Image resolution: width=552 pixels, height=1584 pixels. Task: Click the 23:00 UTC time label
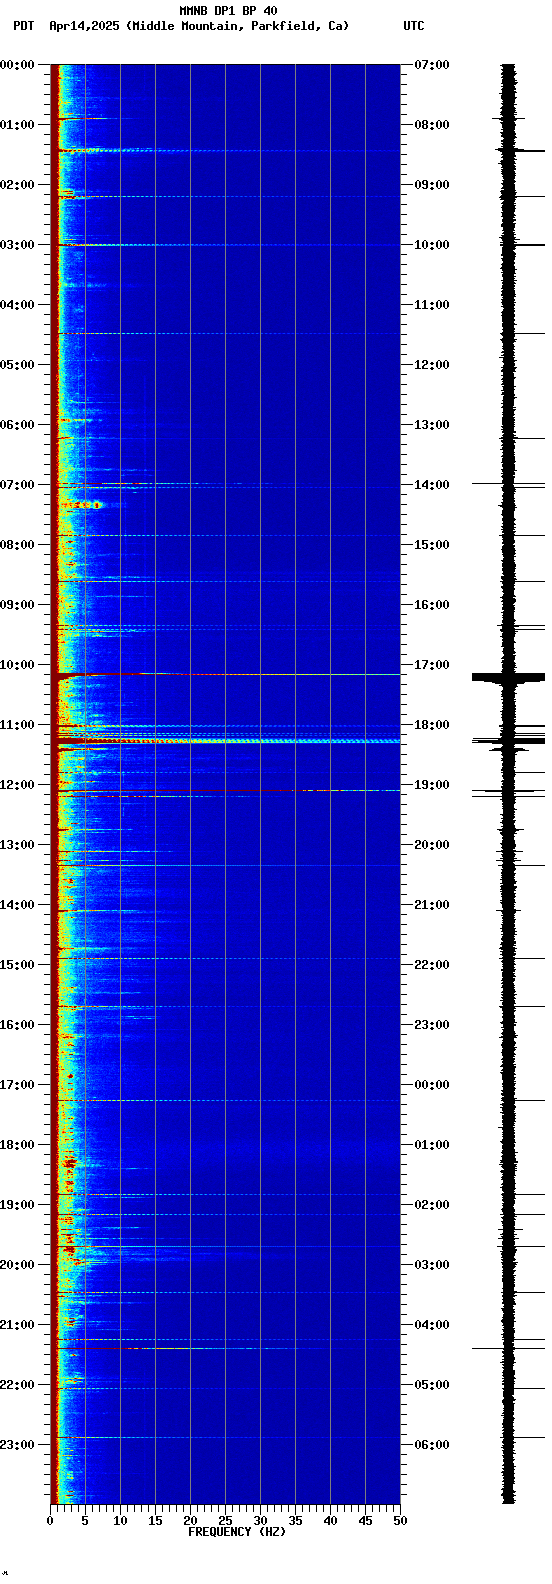[432, 1025]
